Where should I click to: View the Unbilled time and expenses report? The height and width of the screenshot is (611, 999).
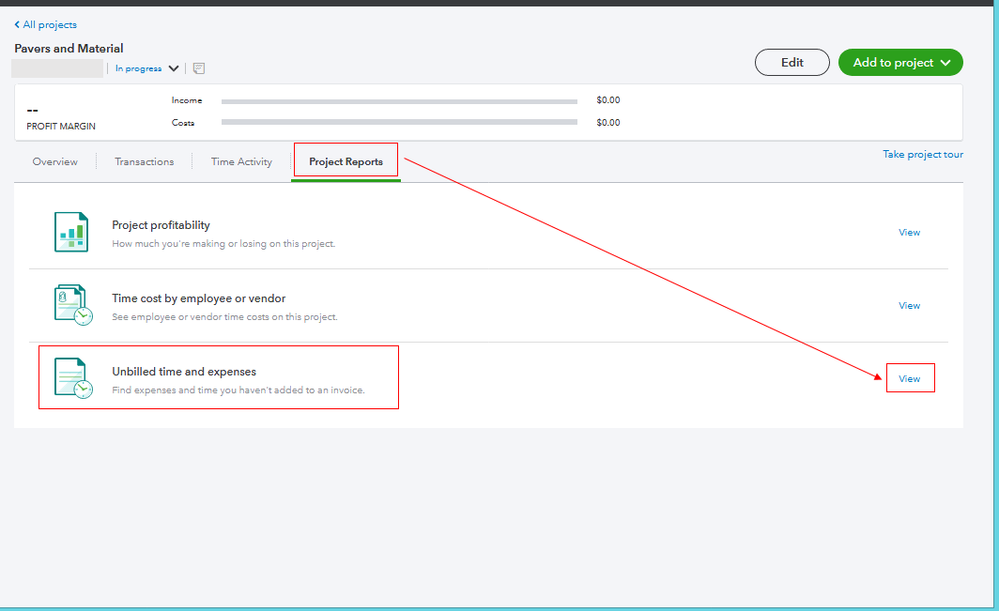(x=909, y=378)
